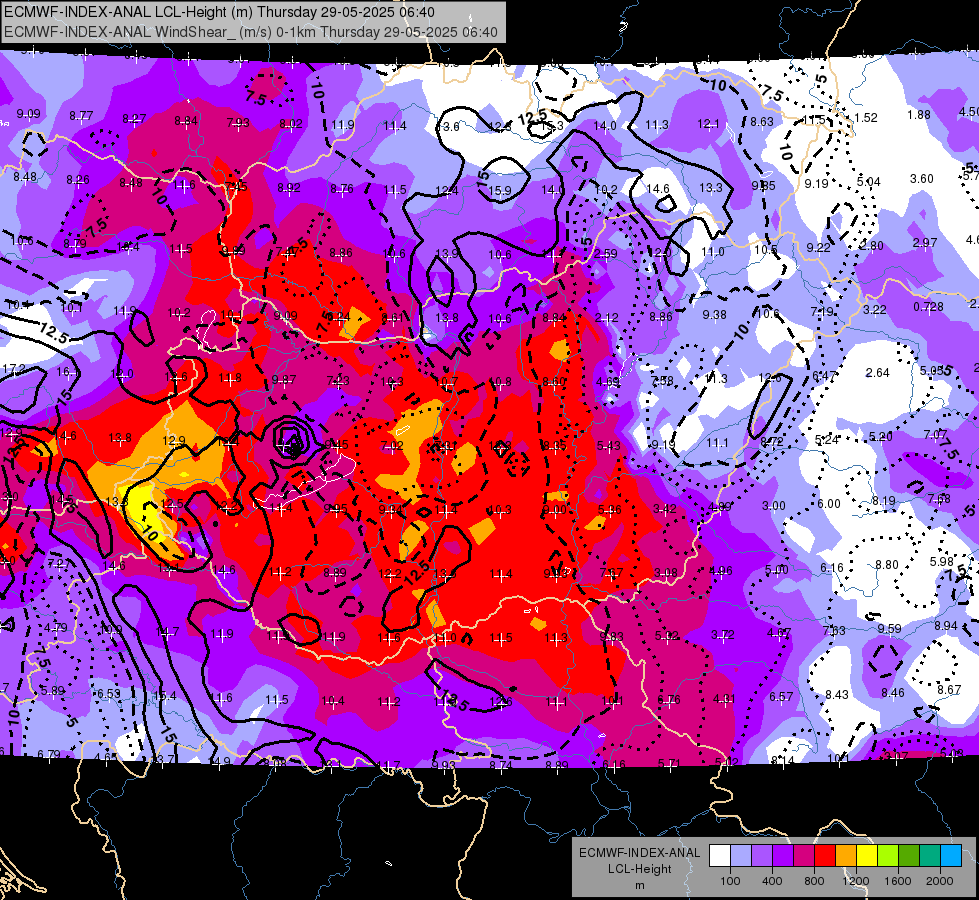Viewport: 979px width, 900px height.
Task: Click the wind shear value '15.4'
Action: pyautogui.click(x=164, y=695)
